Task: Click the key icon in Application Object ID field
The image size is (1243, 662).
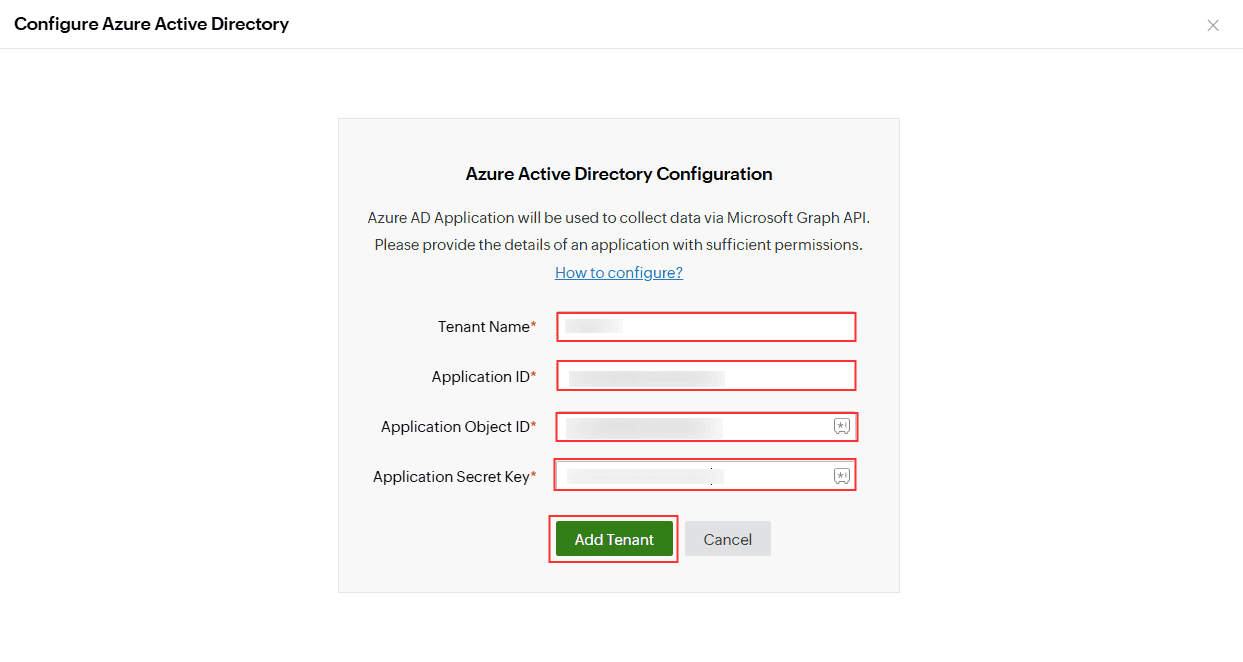Action: click(x=841, y=427)
